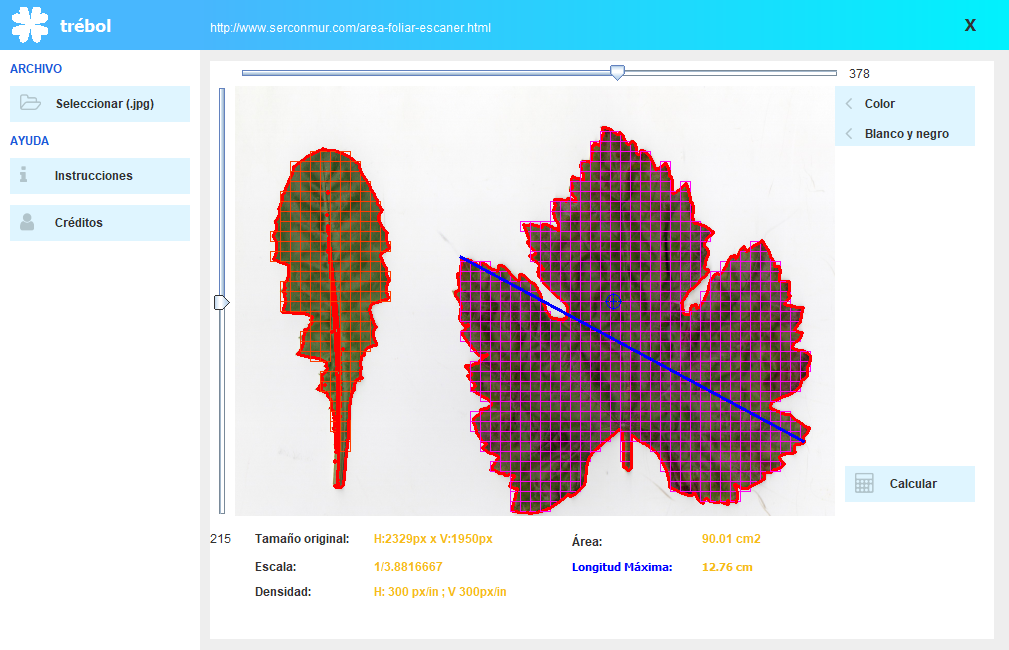The width and height of the screenshot is (1009, 650).
Task: Switch view to Blanco y negro mode
Action: [905, 133]
